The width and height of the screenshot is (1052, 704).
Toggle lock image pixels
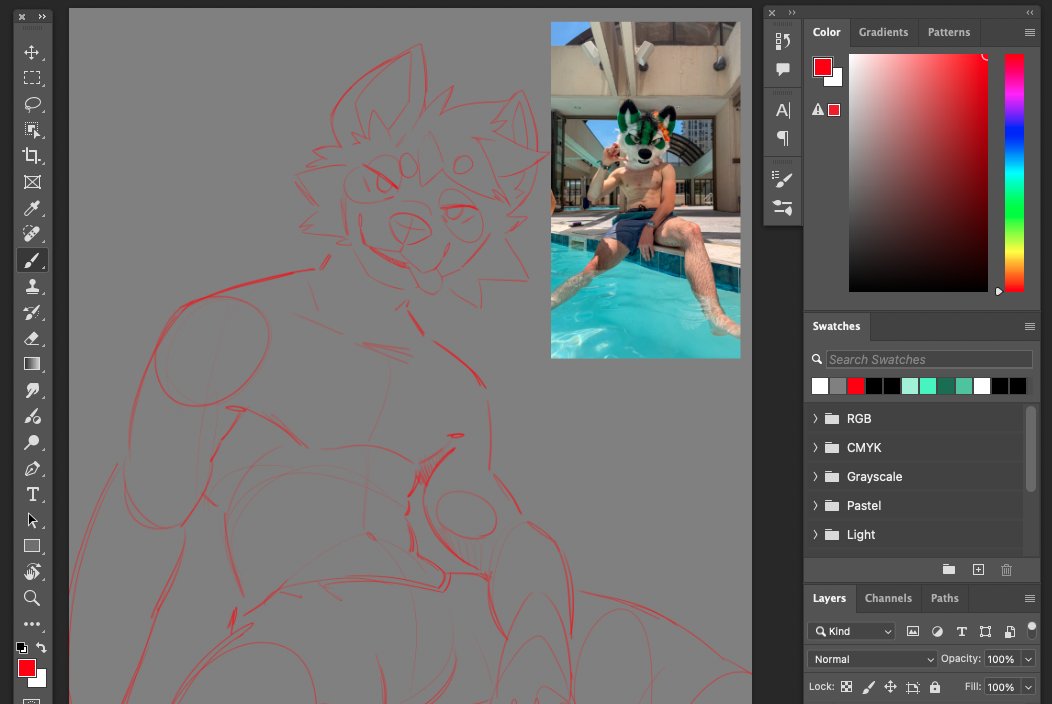[x=868, y=687]
